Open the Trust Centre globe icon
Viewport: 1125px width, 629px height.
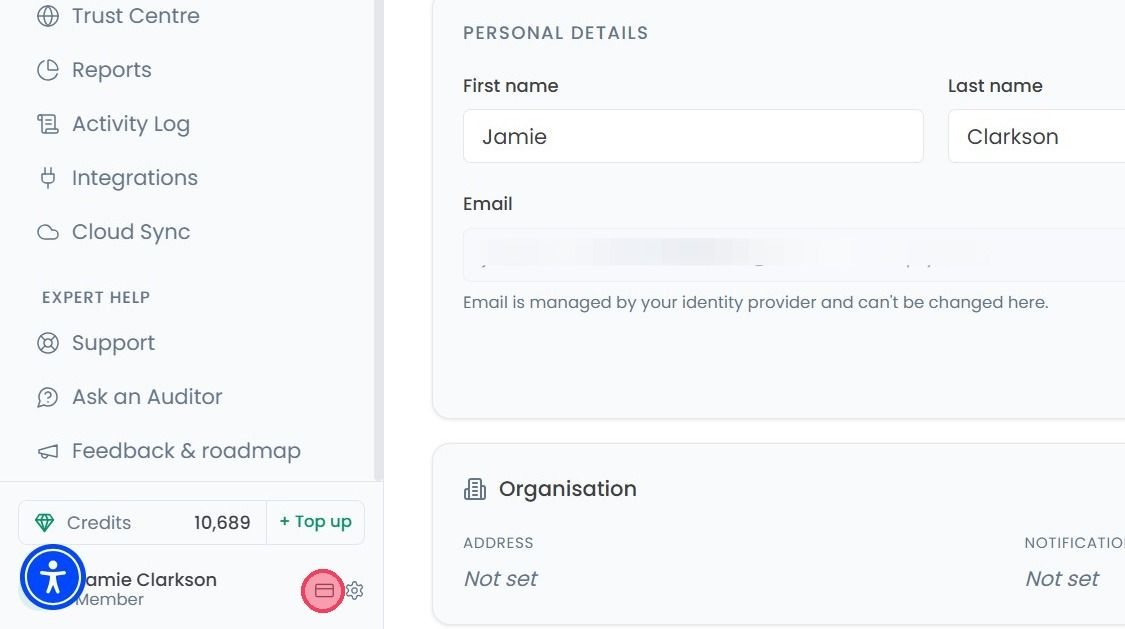(48, 16)
